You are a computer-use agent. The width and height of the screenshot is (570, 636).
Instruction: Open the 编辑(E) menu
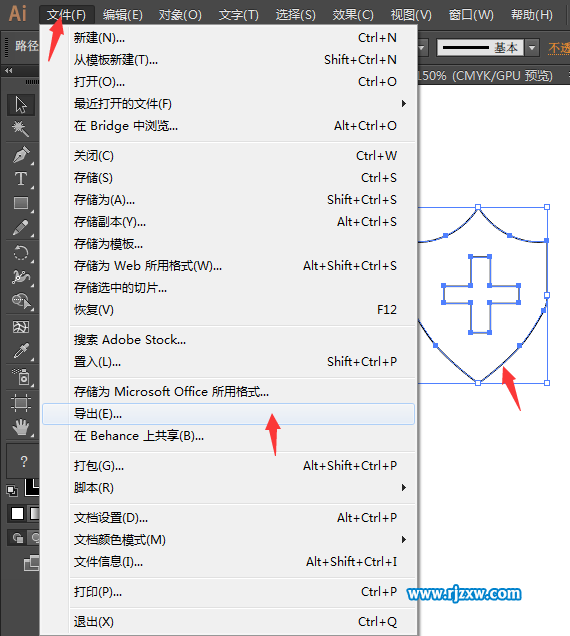[123, 15]
